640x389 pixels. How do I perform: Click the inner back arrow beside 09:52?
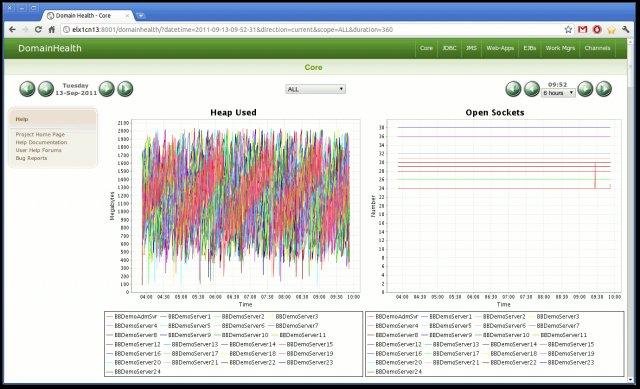[x=532, y=89]
